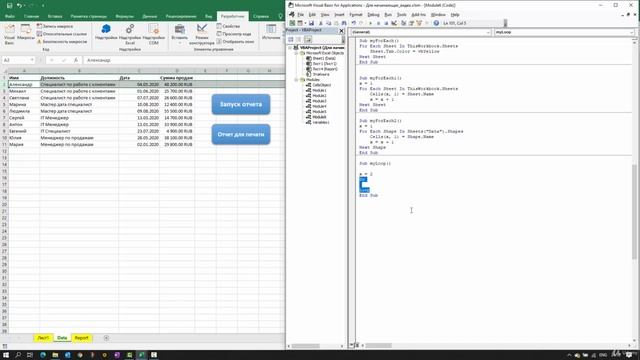640x360 pixels.
Task: Collapse Microsoft Excel Objects folder
Action: 296,53
